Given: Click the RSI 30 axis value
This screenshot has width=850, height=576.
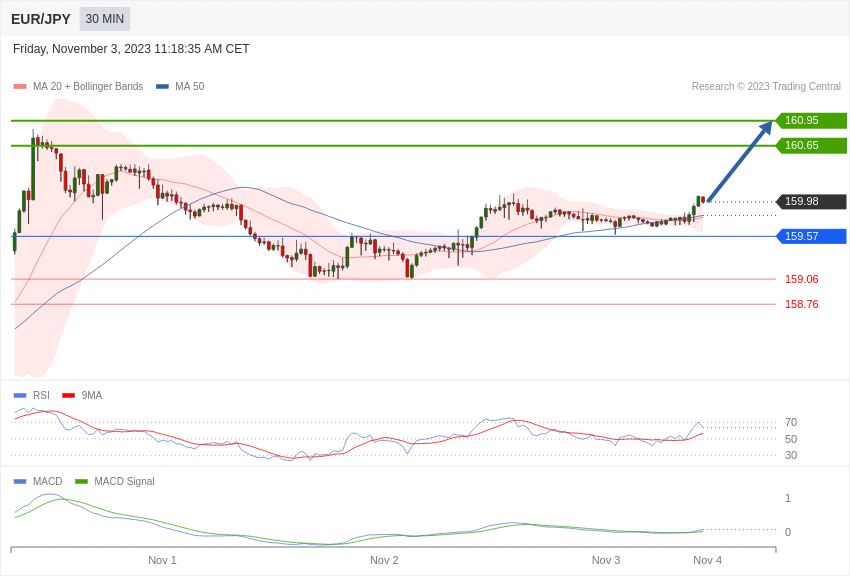Looking at the screenshot, I should coord(791,455).
